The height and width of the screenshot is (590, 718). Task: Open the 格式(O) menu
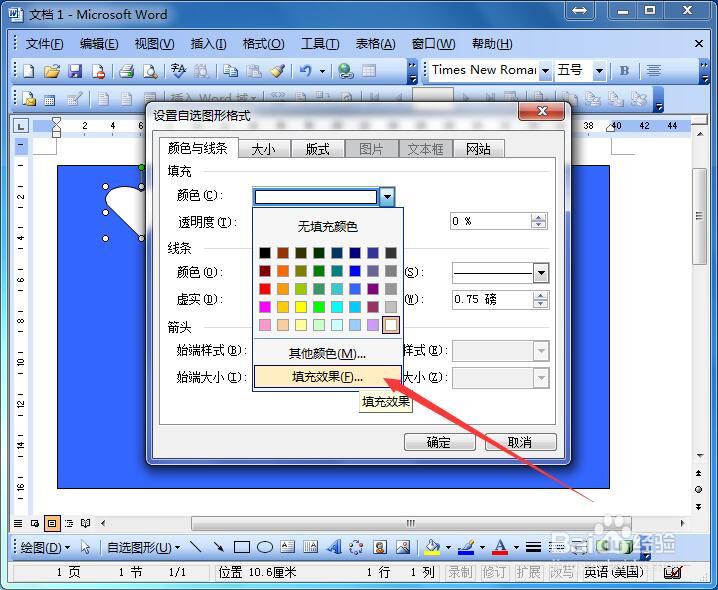263,44
